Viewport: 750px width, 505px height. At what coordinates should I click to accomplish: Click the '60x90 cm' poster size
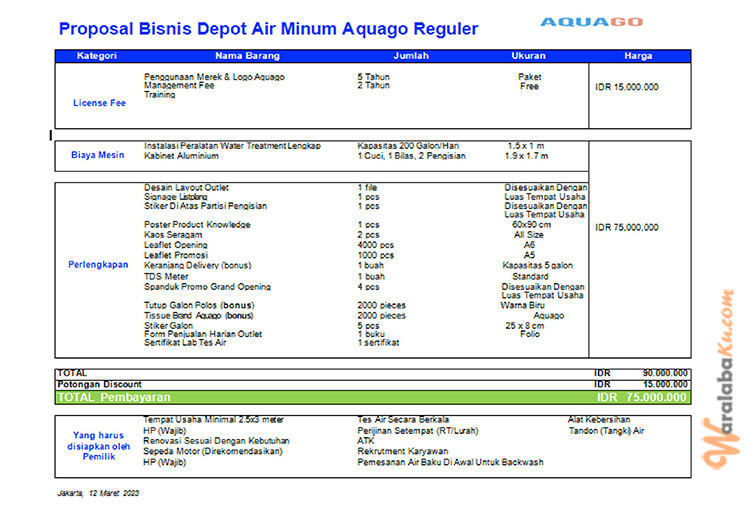531,225
